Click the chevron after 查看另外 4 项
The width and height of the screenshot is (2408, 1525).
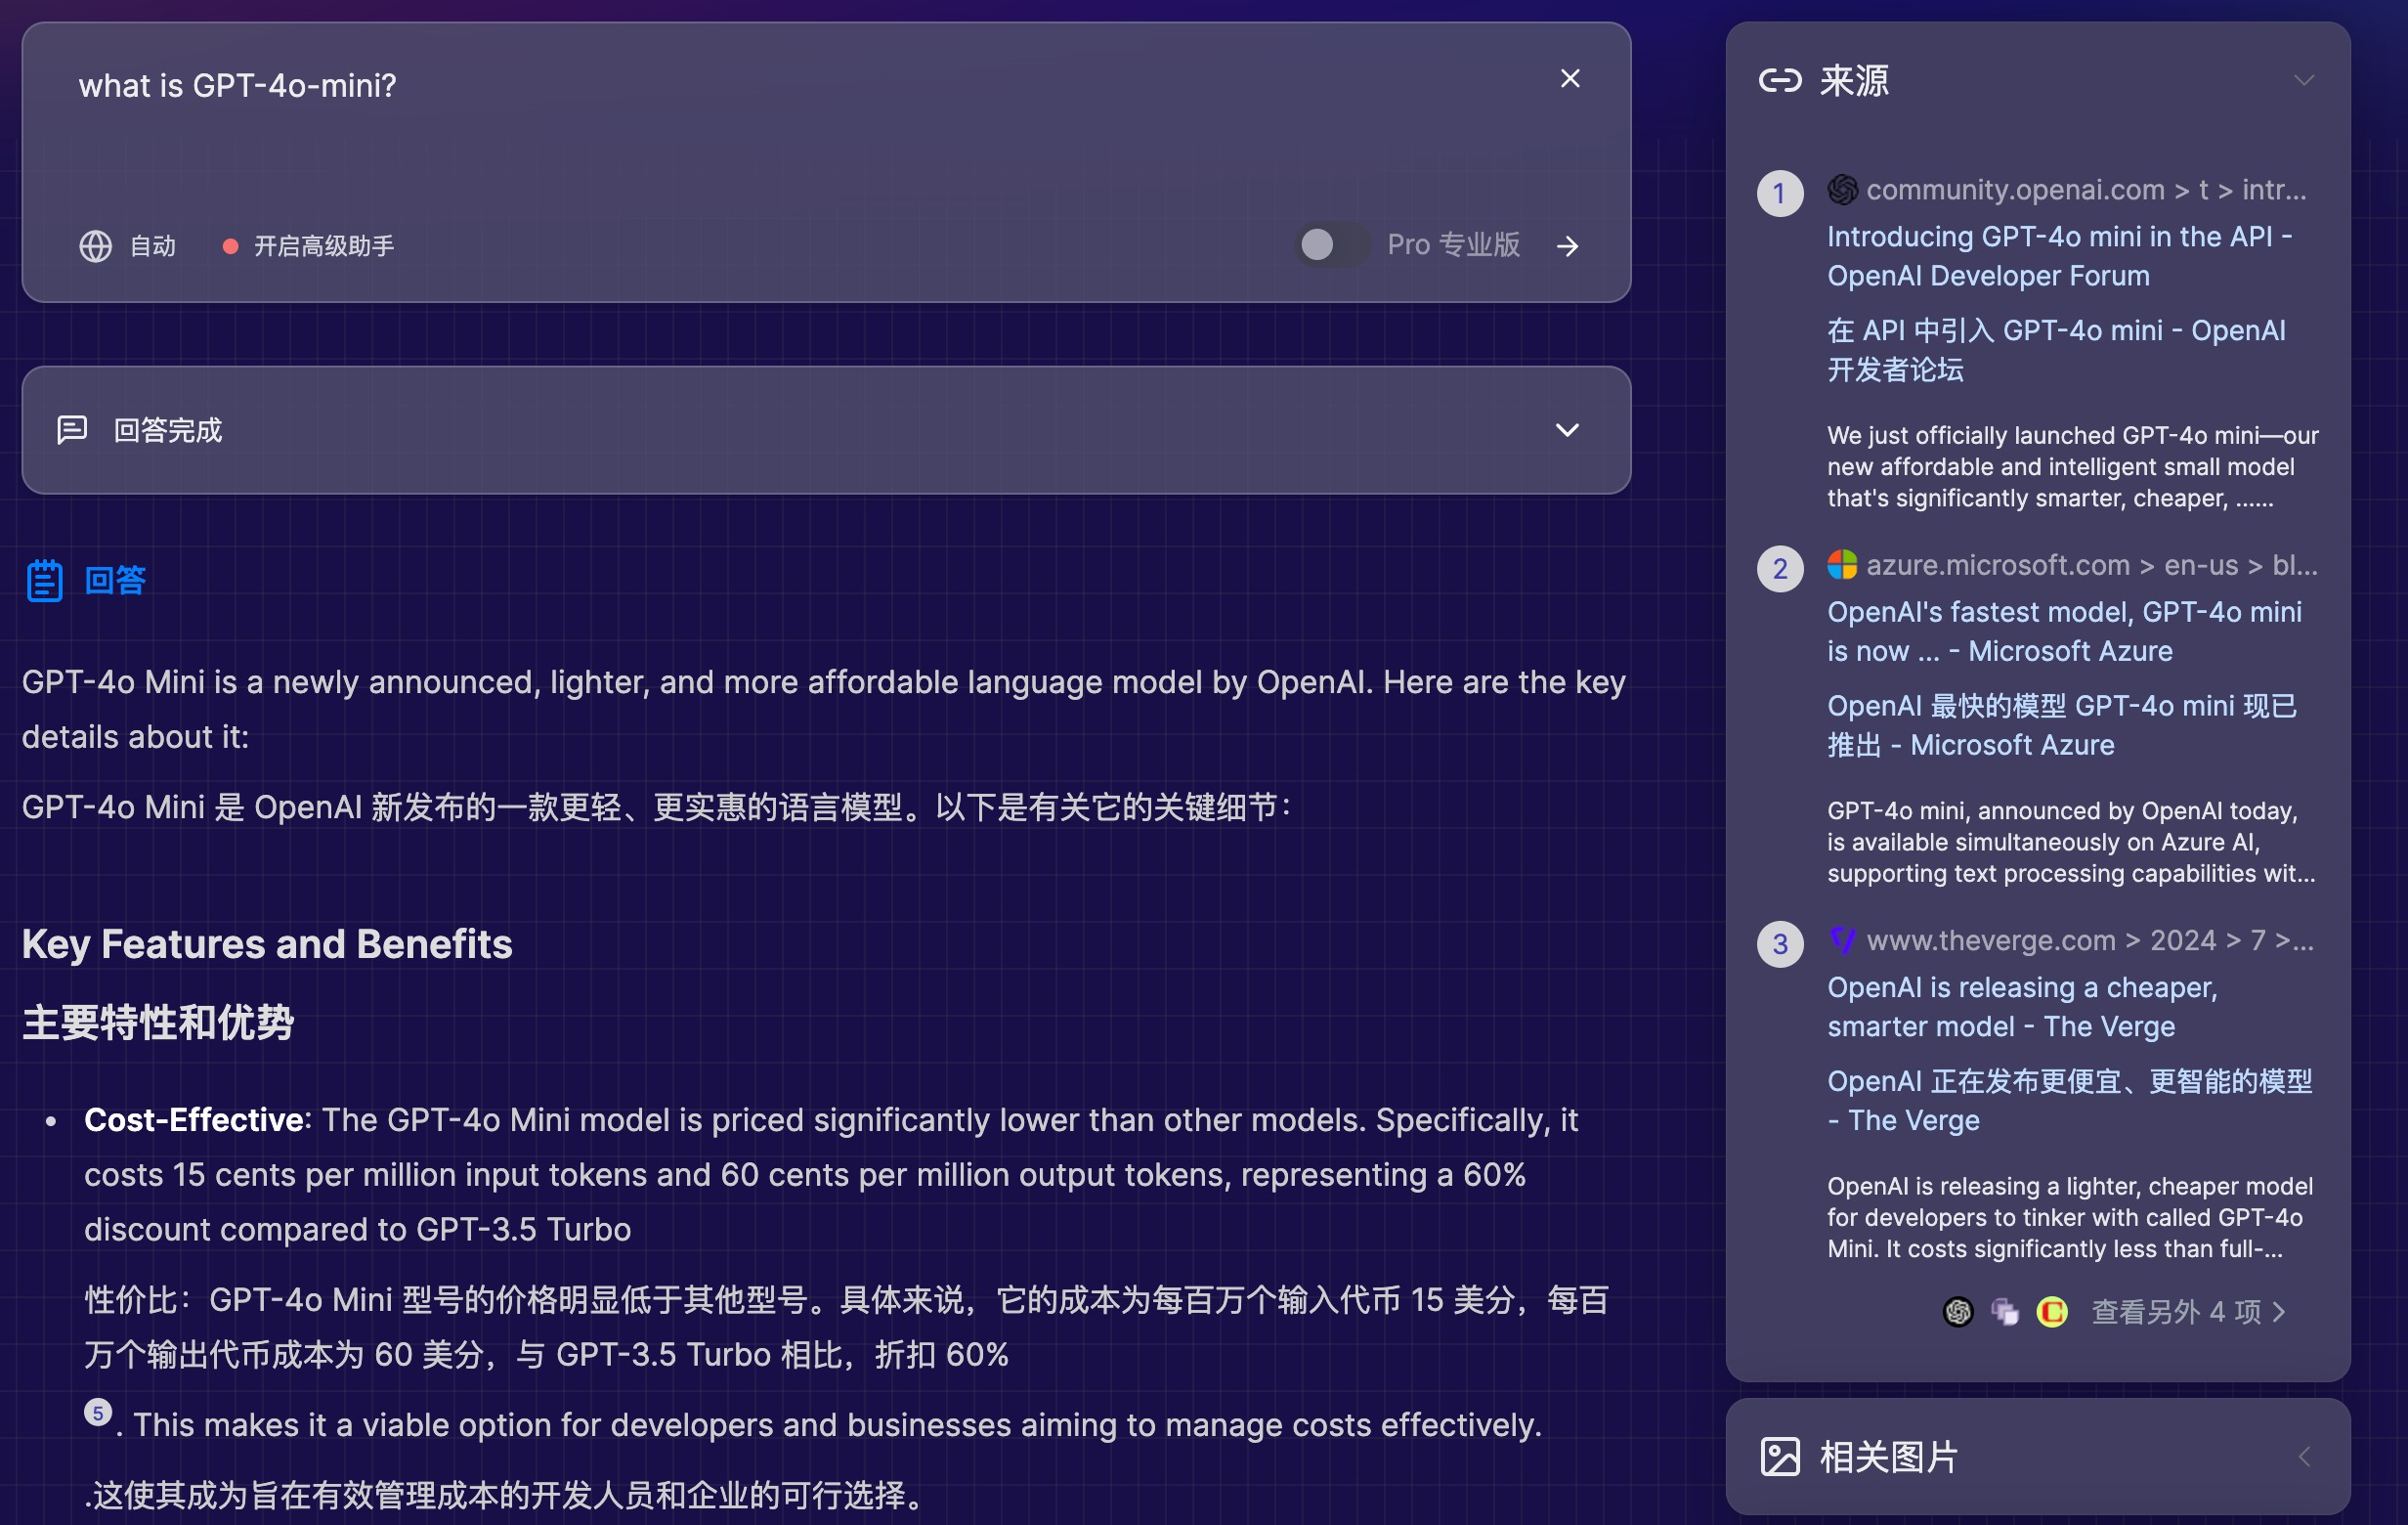click(2279, 1311)
